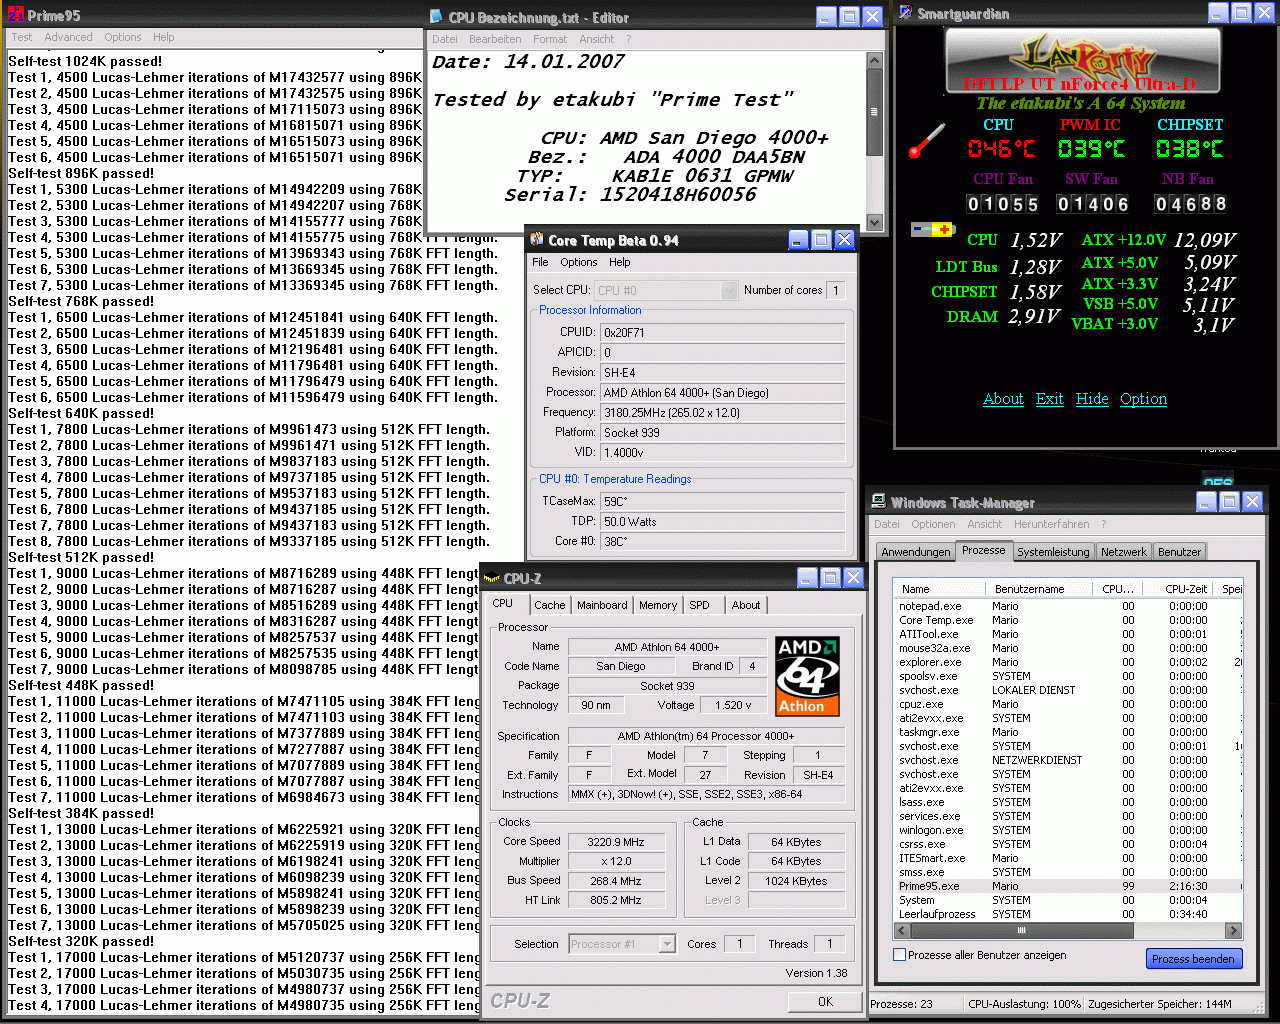Click the up arrow of the Editor scrollbar
Screen dimensions: 1280x1024
click(874, 61)
